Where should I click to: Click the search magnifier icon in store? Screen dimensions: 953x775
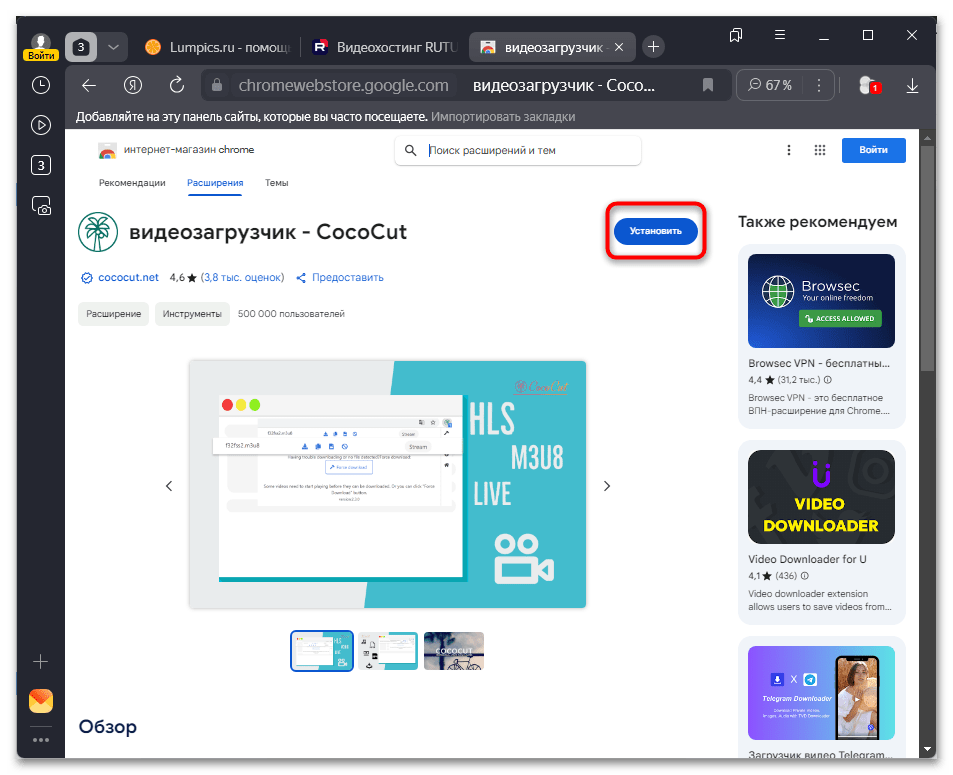click(x=411, y=150)
